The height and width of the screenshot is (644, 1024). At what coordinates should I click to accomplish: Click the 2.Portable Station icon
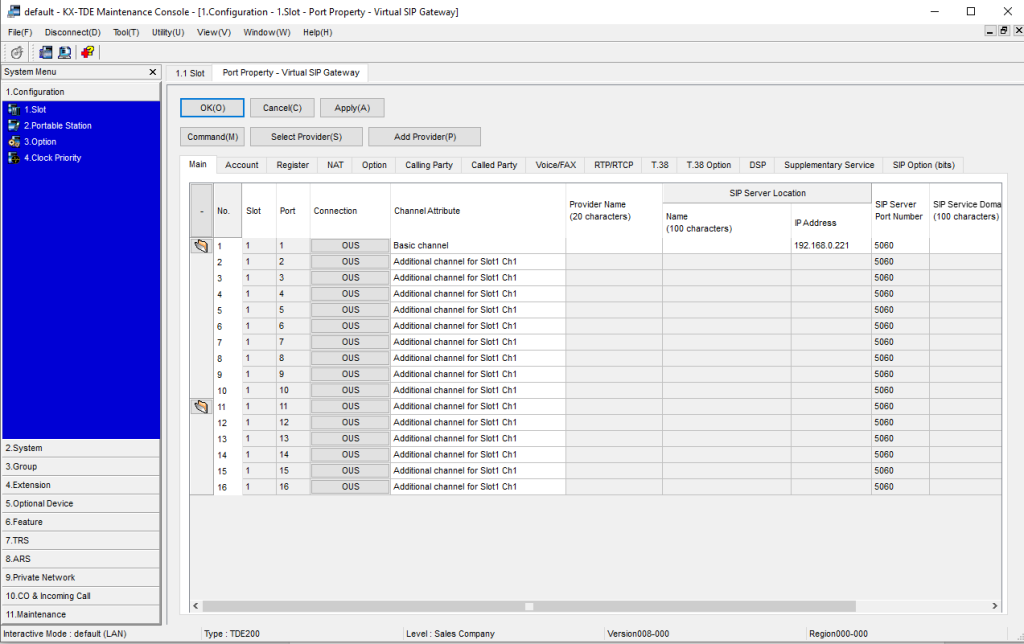[14, 125]
